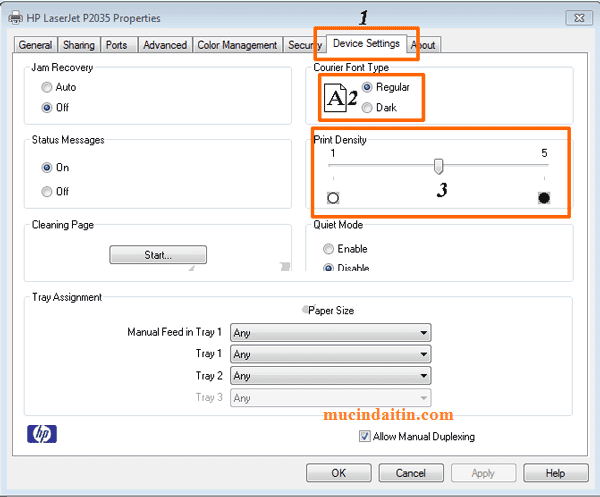This screenshot has height=497, width=600.
Task: Confirm with the OK button
Action: pyautogui.click(x=339, y=473)
